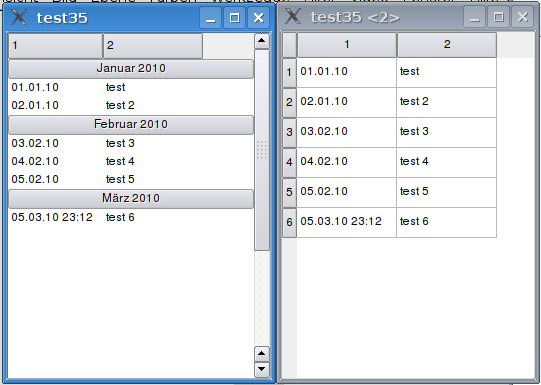Image resolution: width=541 pixels, height=385 pixels.
Task: Maximize the test35 window
Action: coord(235,18)
